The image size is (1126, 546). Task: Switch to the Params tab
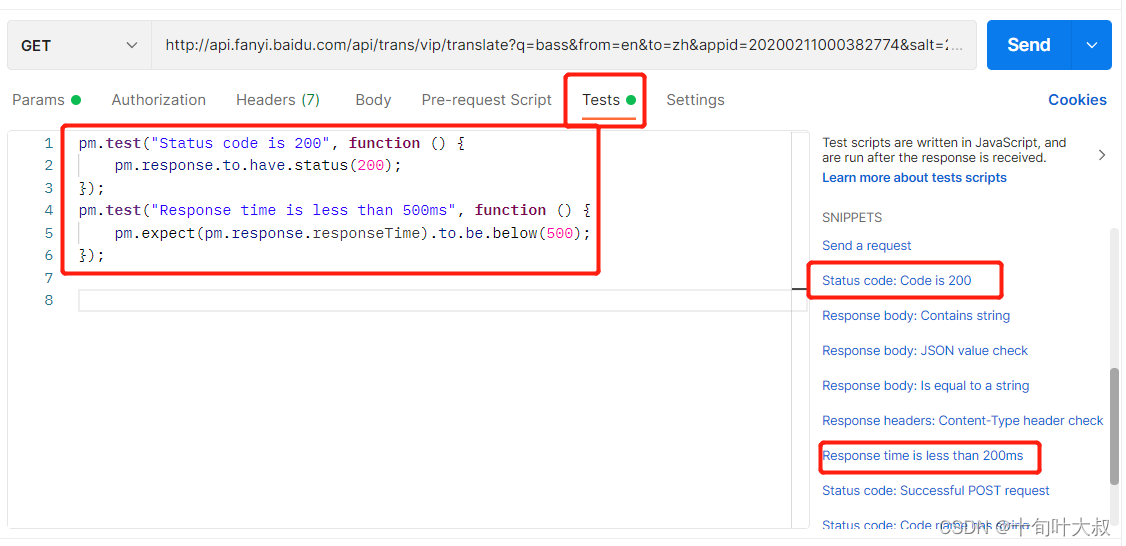46,100
